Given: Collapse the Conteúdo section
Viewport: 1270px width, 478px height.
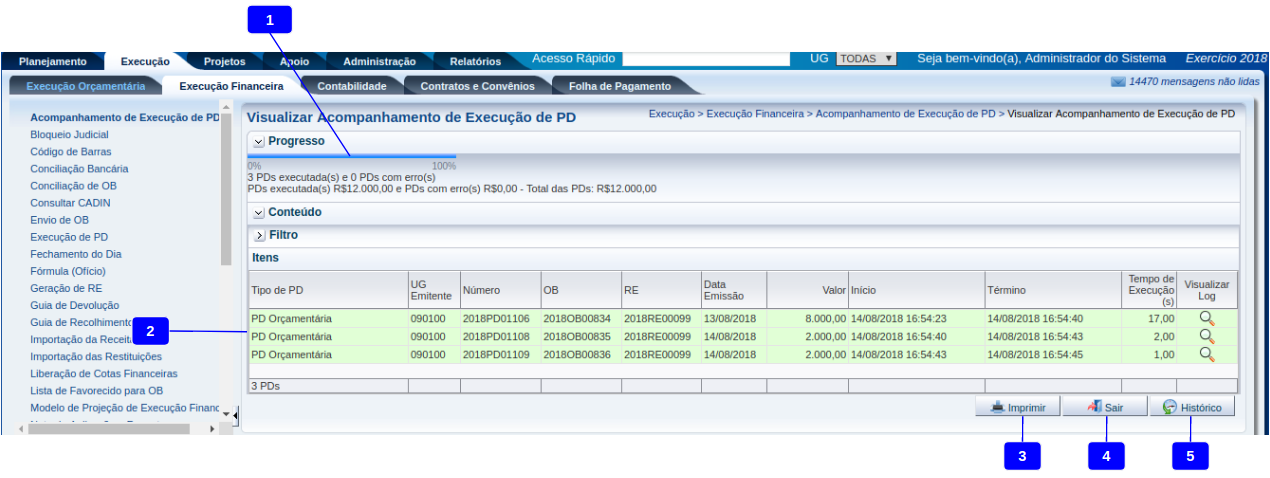Looking at the screenshot, I should point(259,213).
